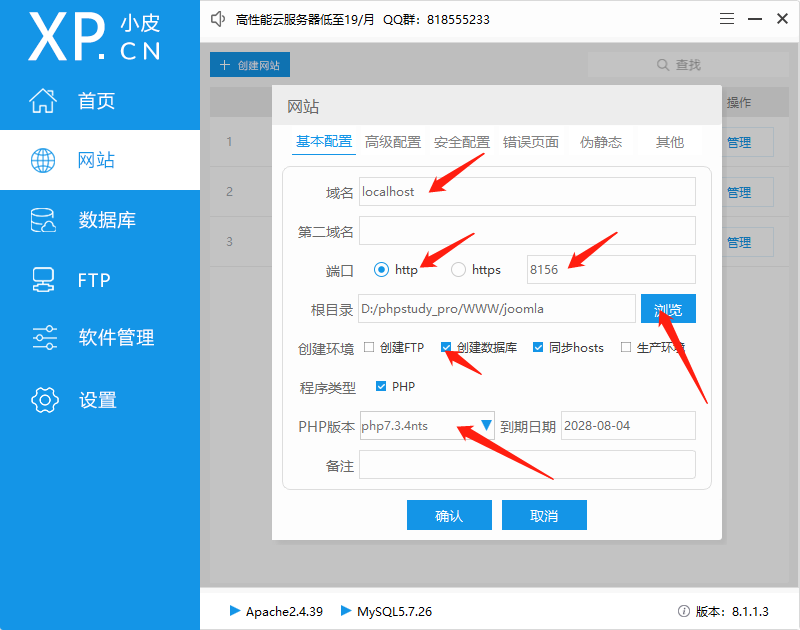Uncheck the 同步hosts checkbox
The width and height of the screenshot is (800, 630).
tap(538, 347)
